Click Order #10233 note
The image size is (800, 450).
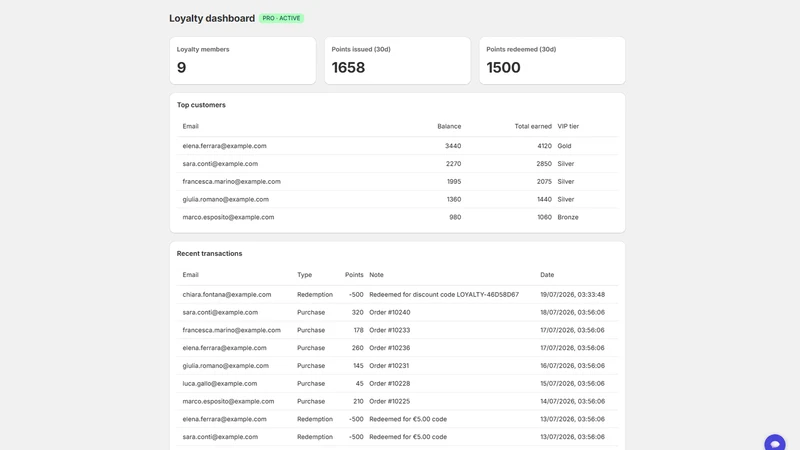point(390,330)
